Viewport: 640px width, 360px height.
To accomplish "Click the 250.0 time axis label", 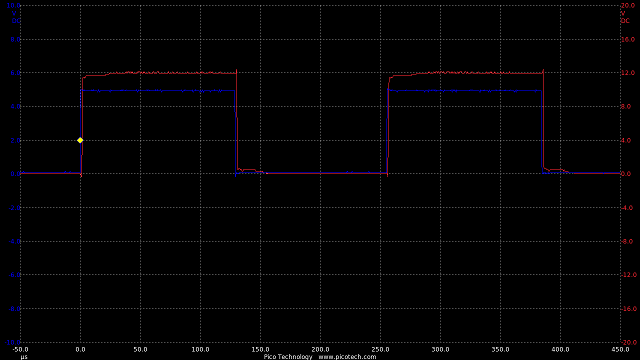I will click(380, 350).
